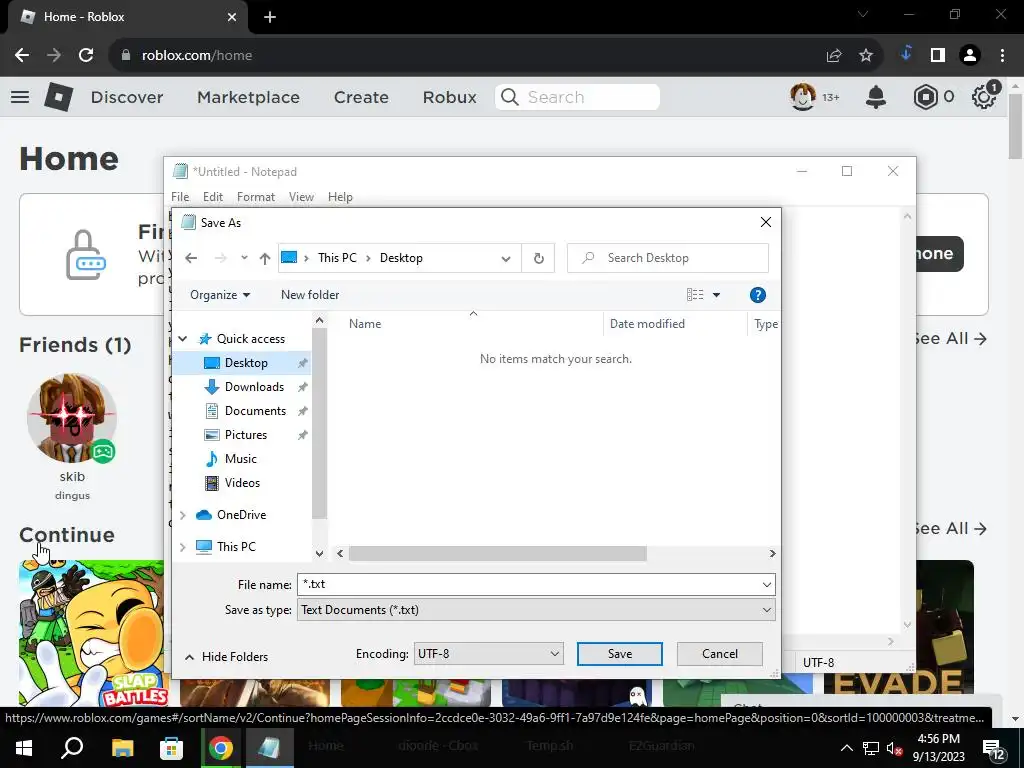Change the view layout icon in Save As
The width and height of the screenshot is (1024, 768).
tap(695, 295)
